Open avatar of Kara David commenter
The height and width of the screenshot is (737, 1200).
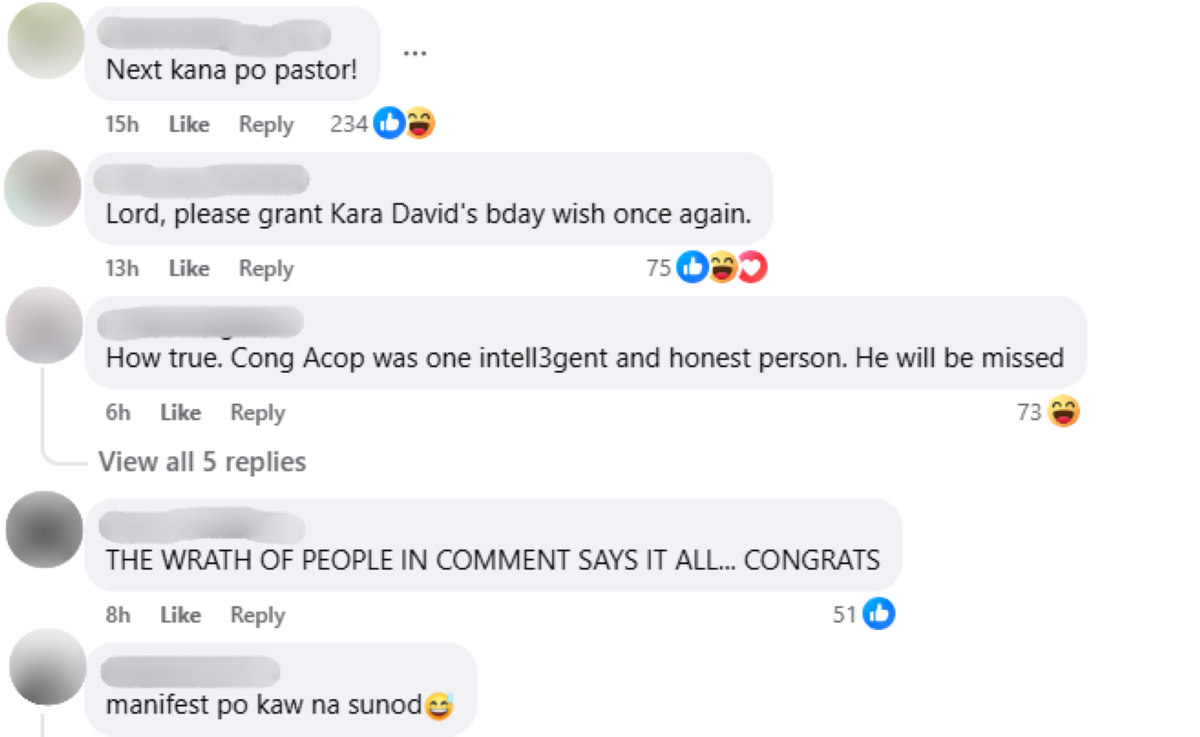42,188
